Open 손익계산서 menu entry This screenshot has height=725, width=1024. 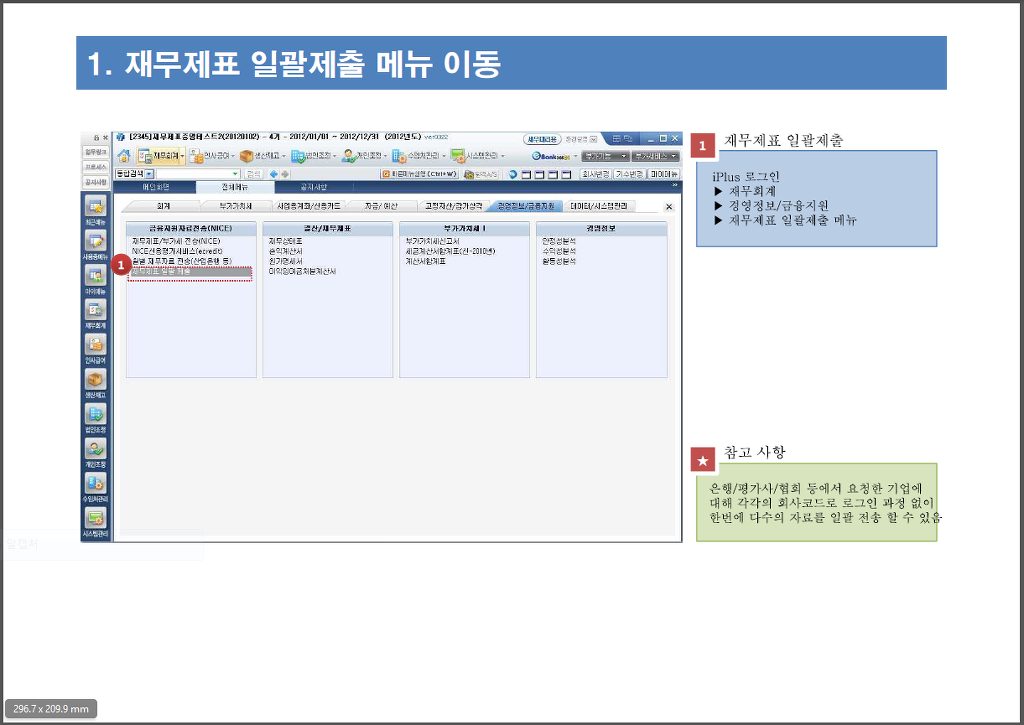pos(285,251)
